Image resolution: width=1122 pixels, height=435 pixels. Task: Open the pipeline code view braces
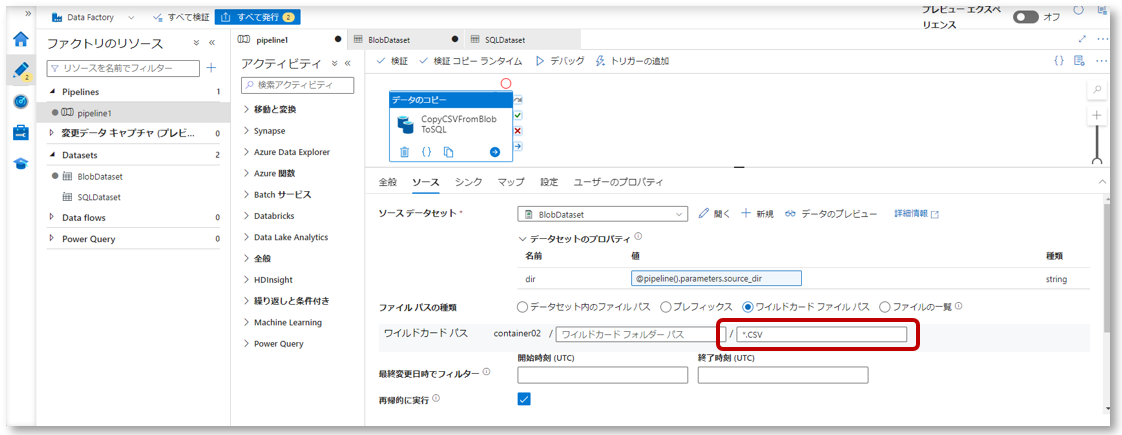coord(1059,61)
